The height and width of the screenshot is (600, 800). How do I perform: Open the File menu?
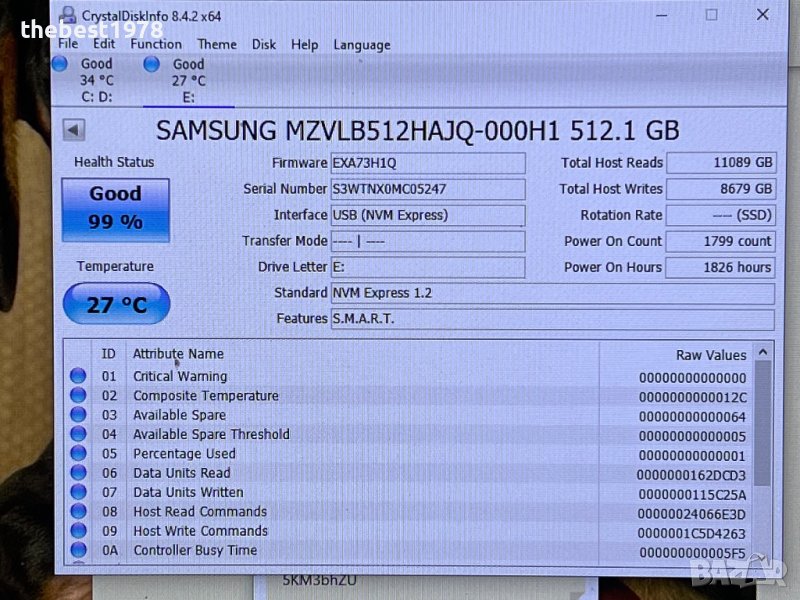pos(68,44)
